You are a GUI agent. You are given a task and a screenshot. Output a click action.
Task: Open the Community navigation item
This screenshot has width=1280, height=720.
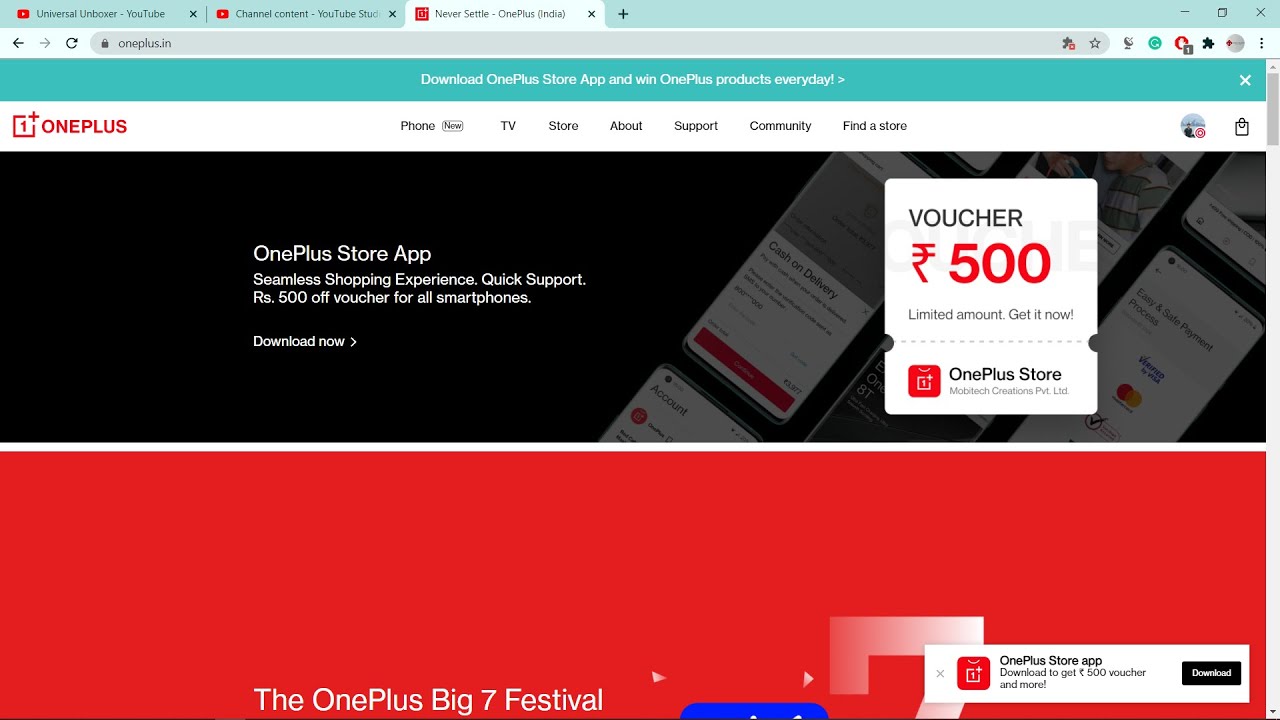780,126
